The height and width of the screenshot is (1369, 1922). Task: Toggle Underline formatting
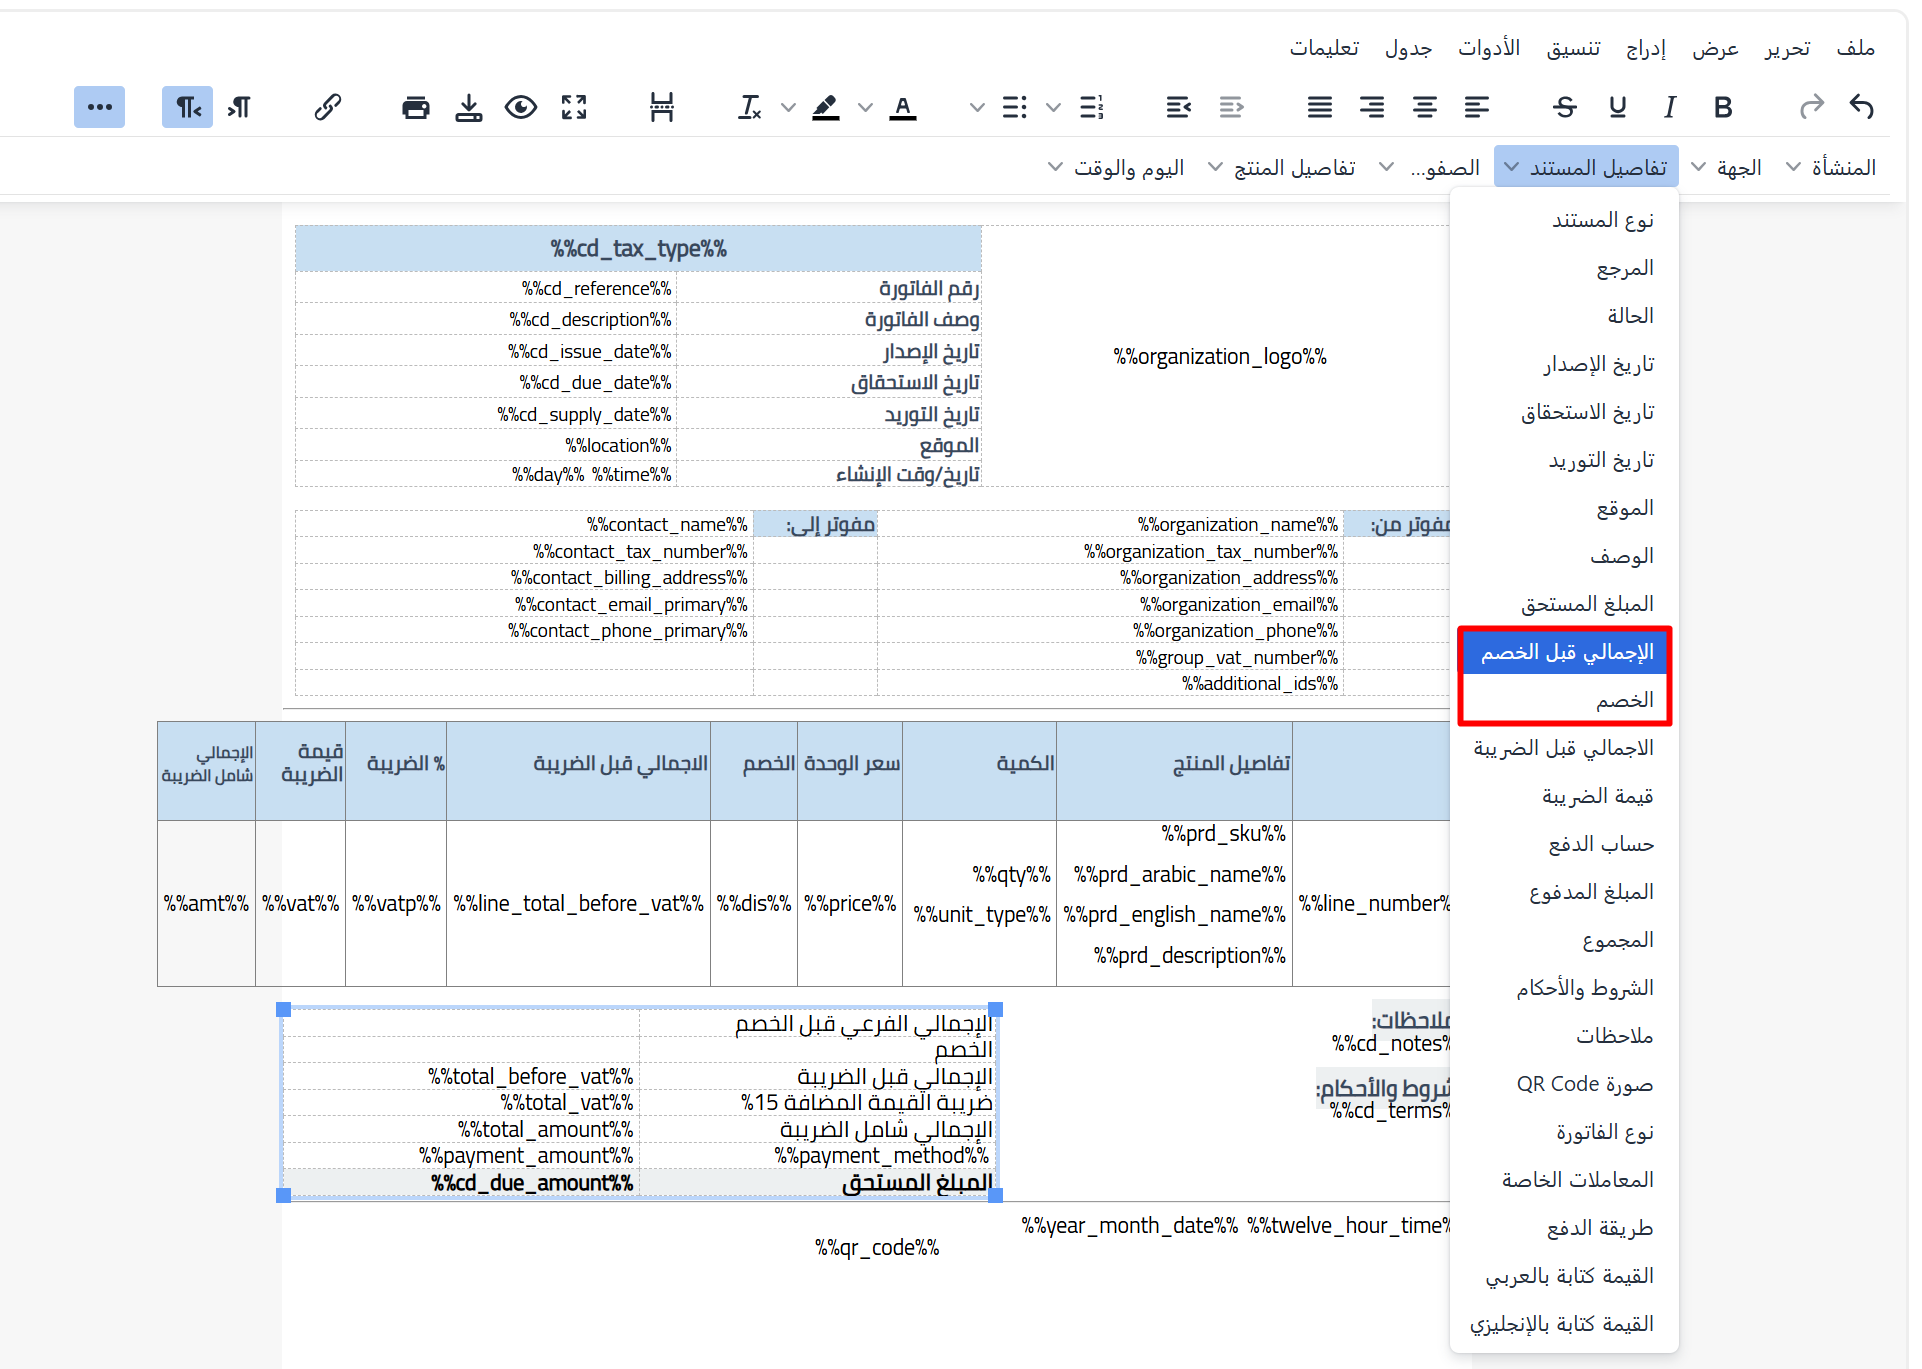tap(1617, 107)
